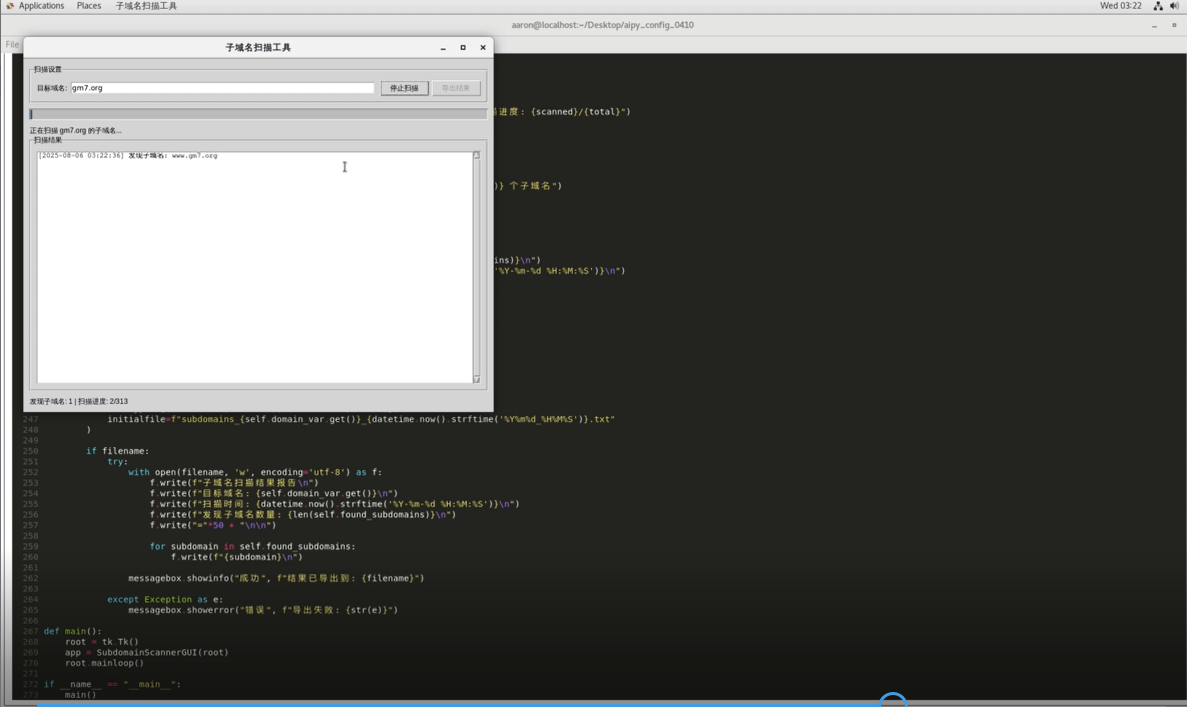Image resolution: width=1187 pixels, height=707 pixels.
Task: Click the status text 正在扫描 gm7.org 的子域名...
Action: [75, 131]
